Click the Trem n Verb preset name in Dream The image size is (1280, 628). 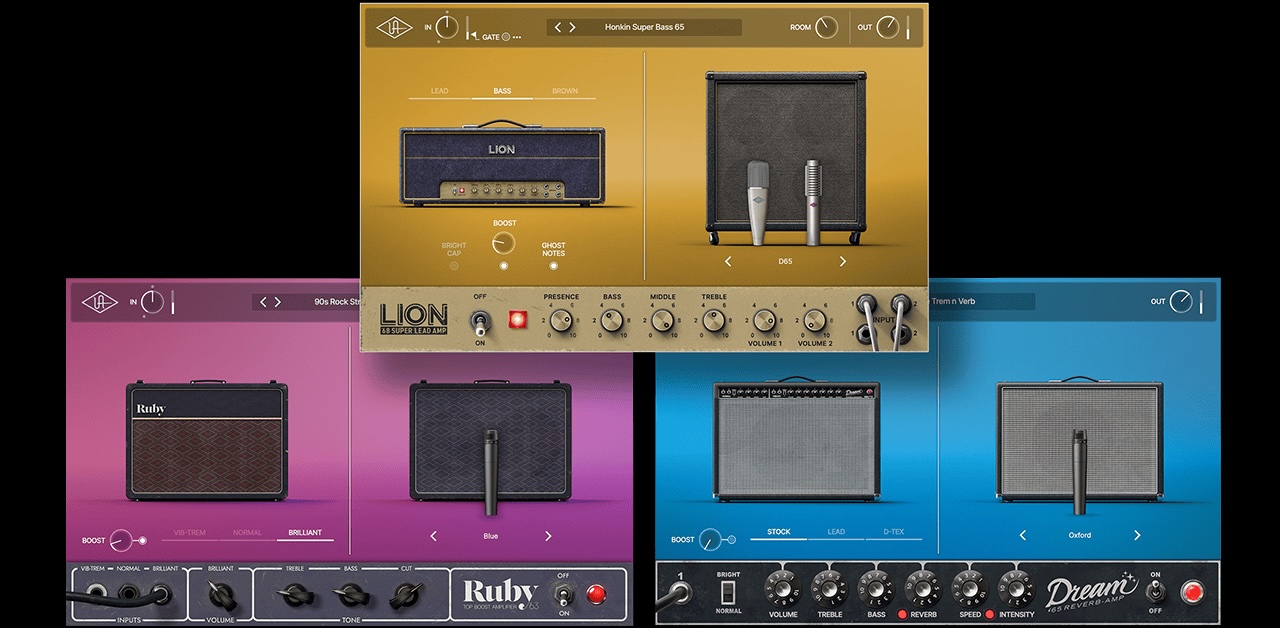[x=952, y=300]
